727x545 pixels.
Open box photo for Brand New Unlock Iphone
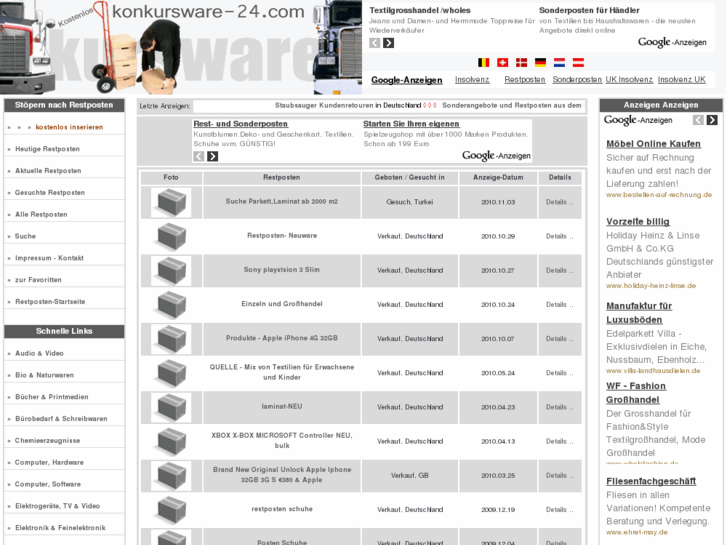click(x=171, y=475)
